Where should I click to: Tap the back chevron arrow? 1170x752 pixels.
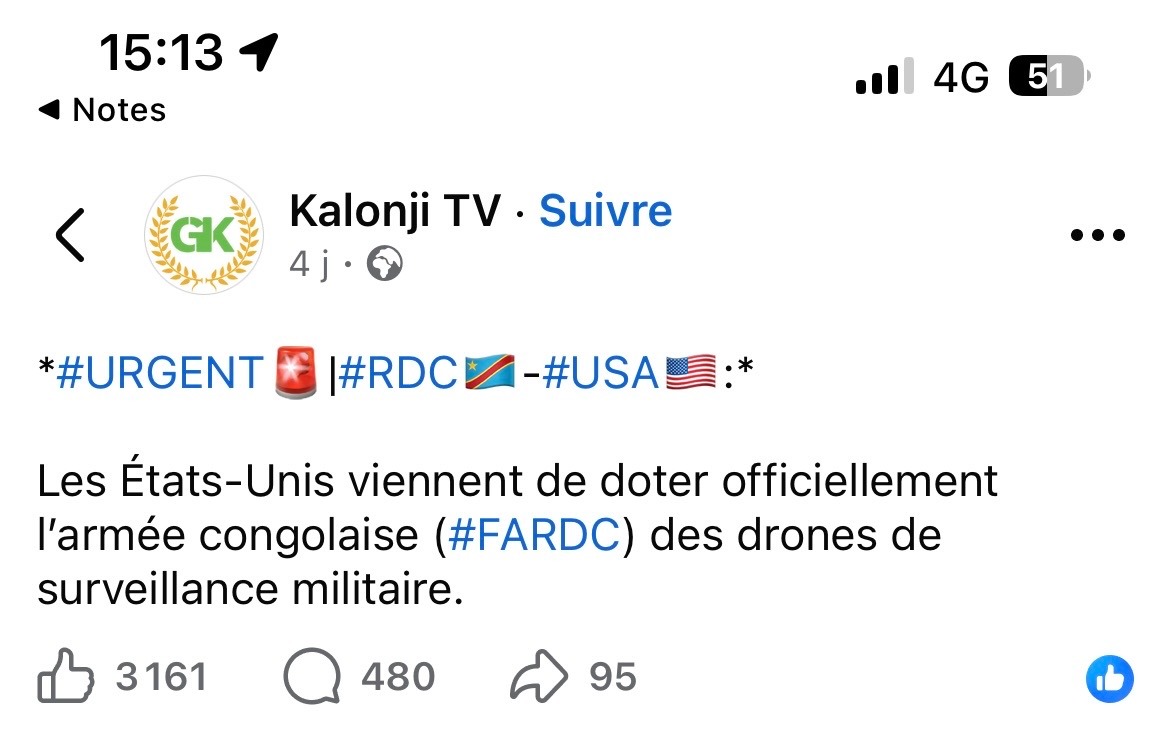tap(70, 236)
